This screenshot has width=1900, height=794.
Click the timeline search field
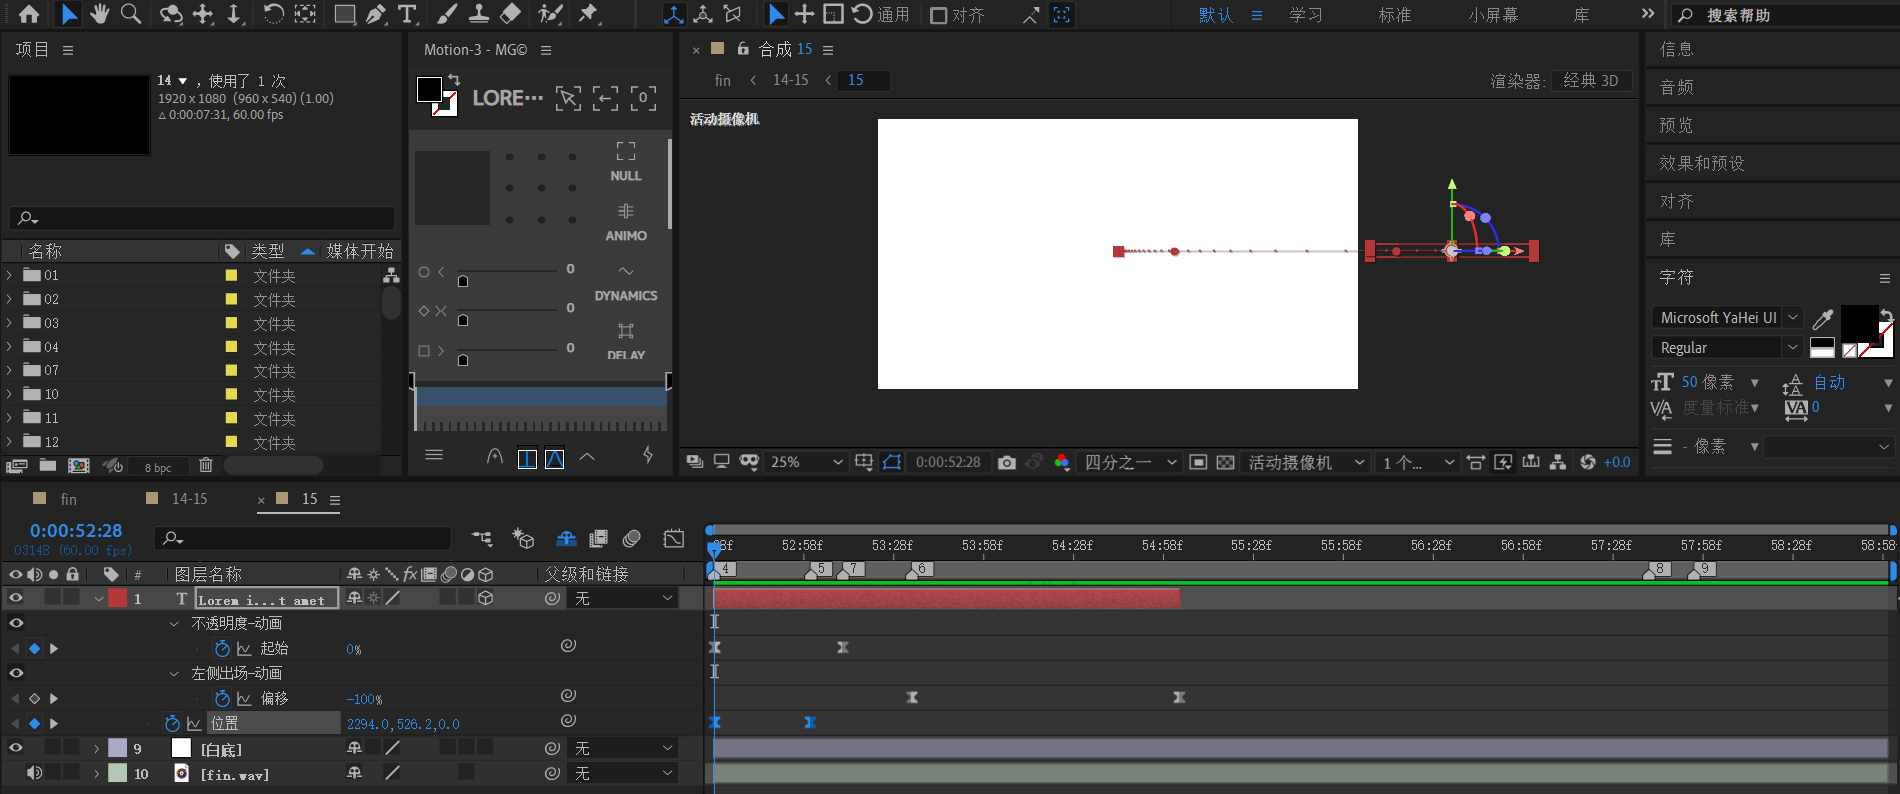tap(303, 538)
